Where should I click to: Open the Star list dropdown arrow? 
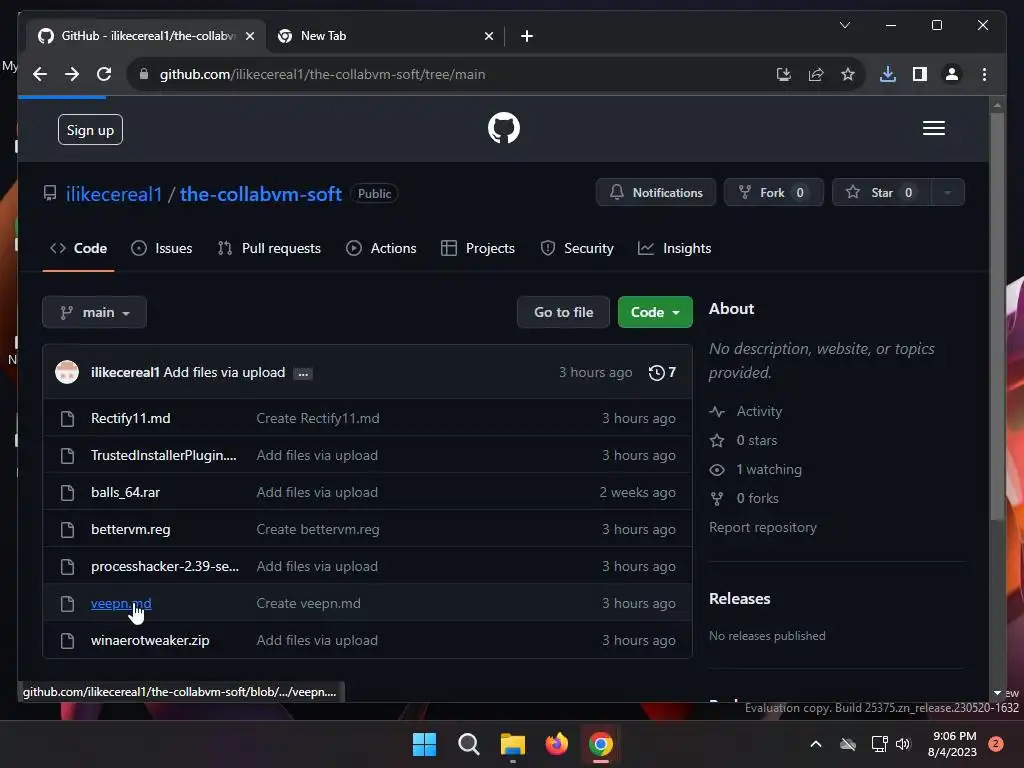947,193
